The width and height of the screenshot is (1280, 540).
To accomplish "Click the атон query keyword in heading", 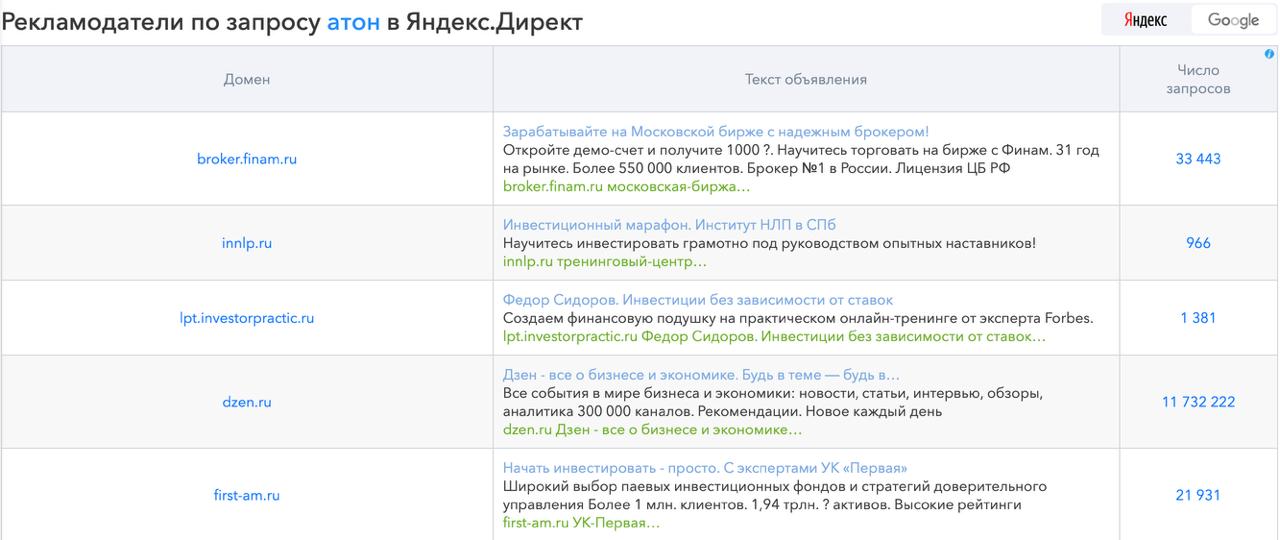I will pos(353,22).
